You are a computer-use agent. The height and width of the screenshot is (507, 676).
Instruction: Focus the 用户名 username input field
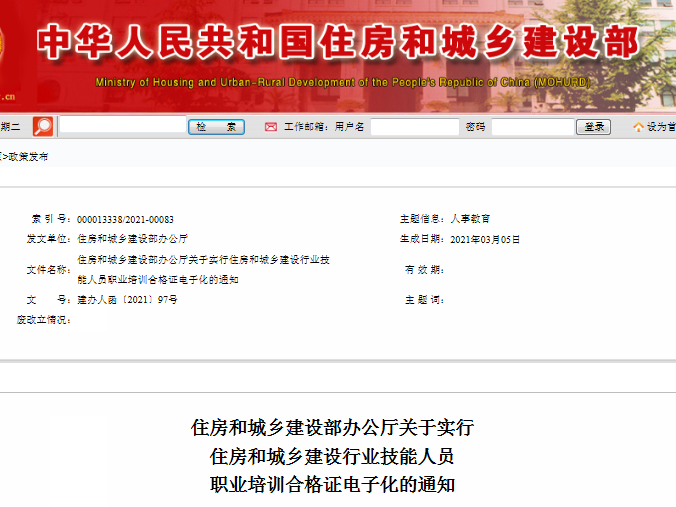[415, 127]
